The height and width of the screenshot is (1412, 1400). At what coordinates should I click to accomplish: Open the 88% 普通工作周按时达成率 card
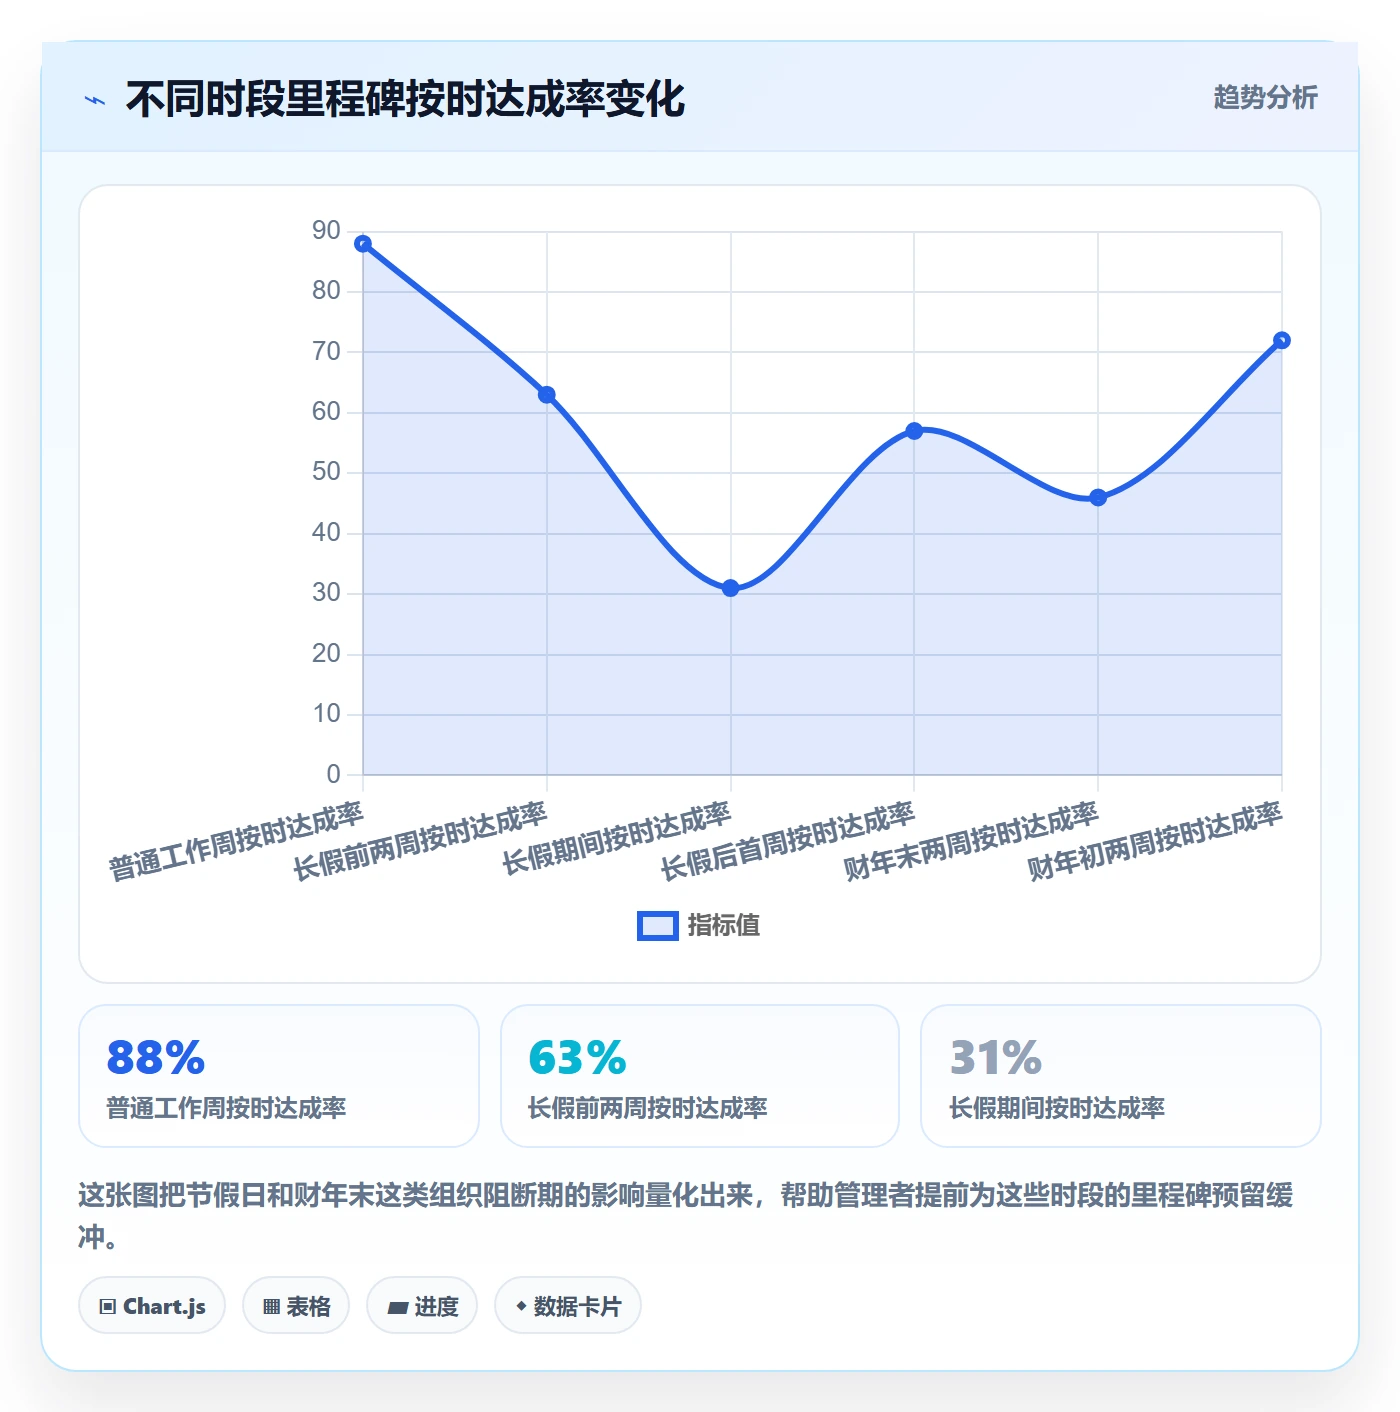coord(279,1076)
